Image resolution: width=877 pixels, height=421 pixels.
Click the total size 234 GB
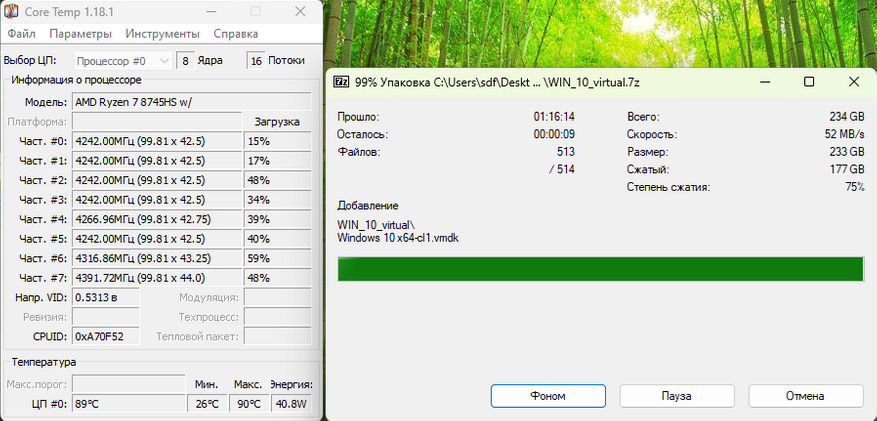click(847, 117)
